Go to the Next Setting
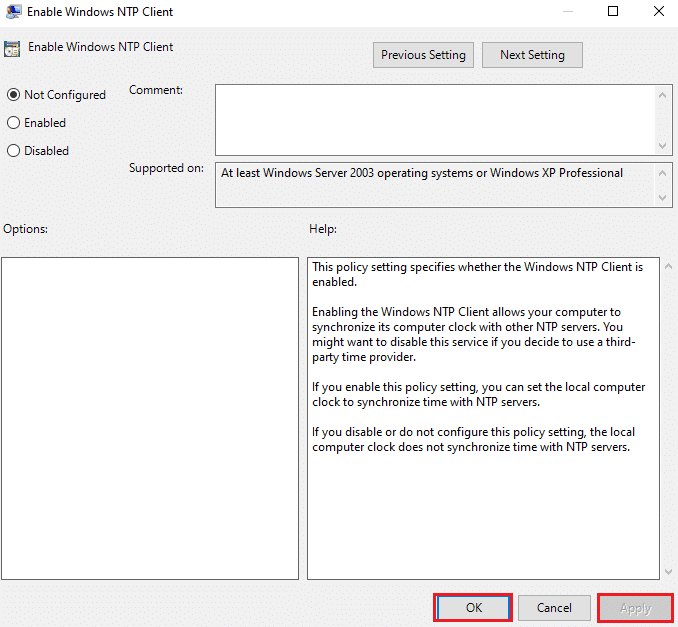 pos(532,55)
